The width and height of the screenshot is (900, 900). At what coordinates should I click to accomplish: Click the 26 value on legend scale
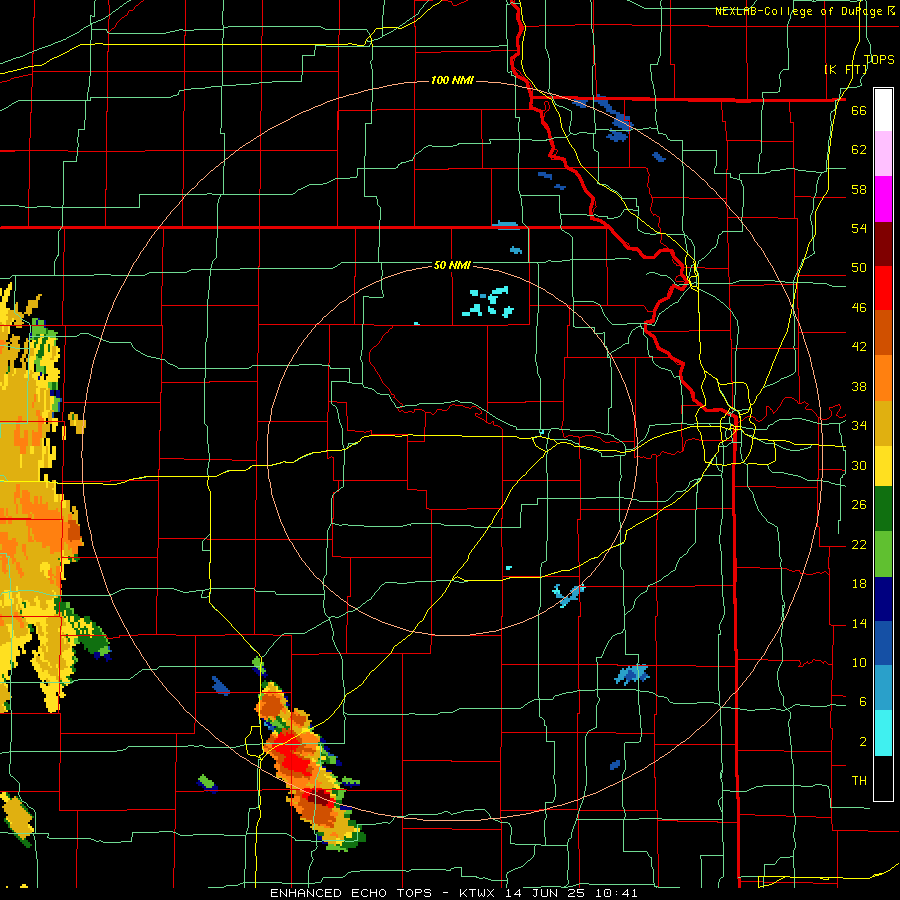859,505
